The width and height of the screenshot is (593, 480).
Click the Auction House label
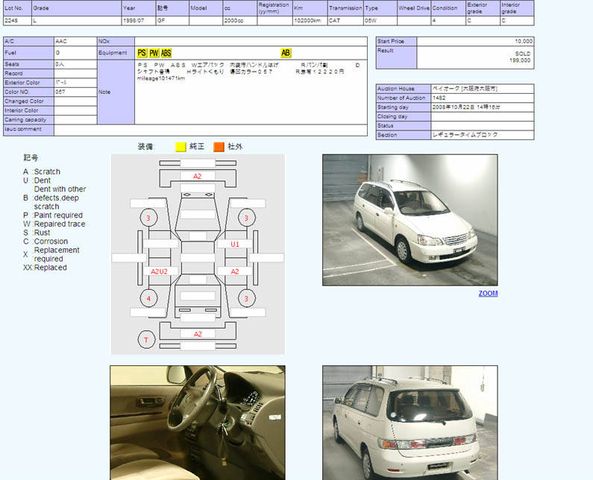(404, 89)
